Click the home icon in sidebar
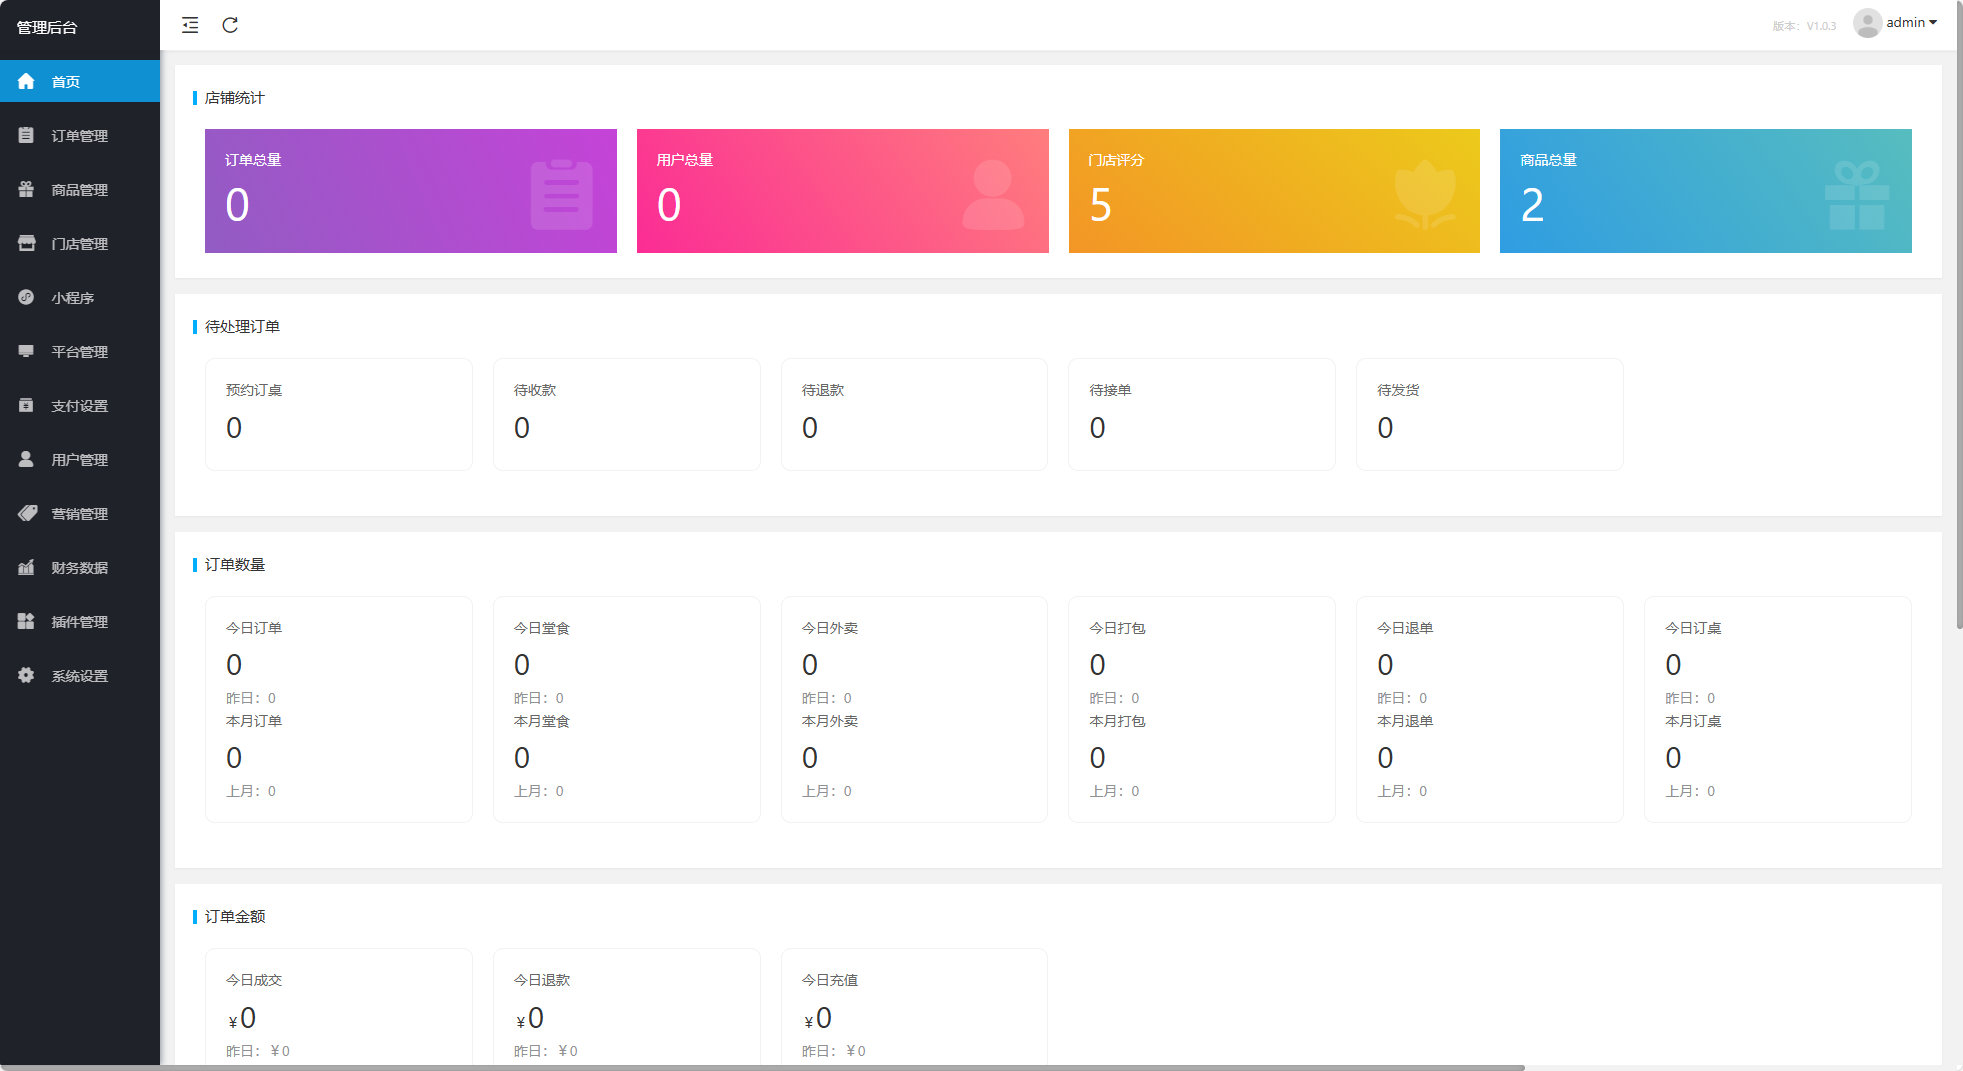Viewport: 1963px width, 1071px height. [26, 81]
